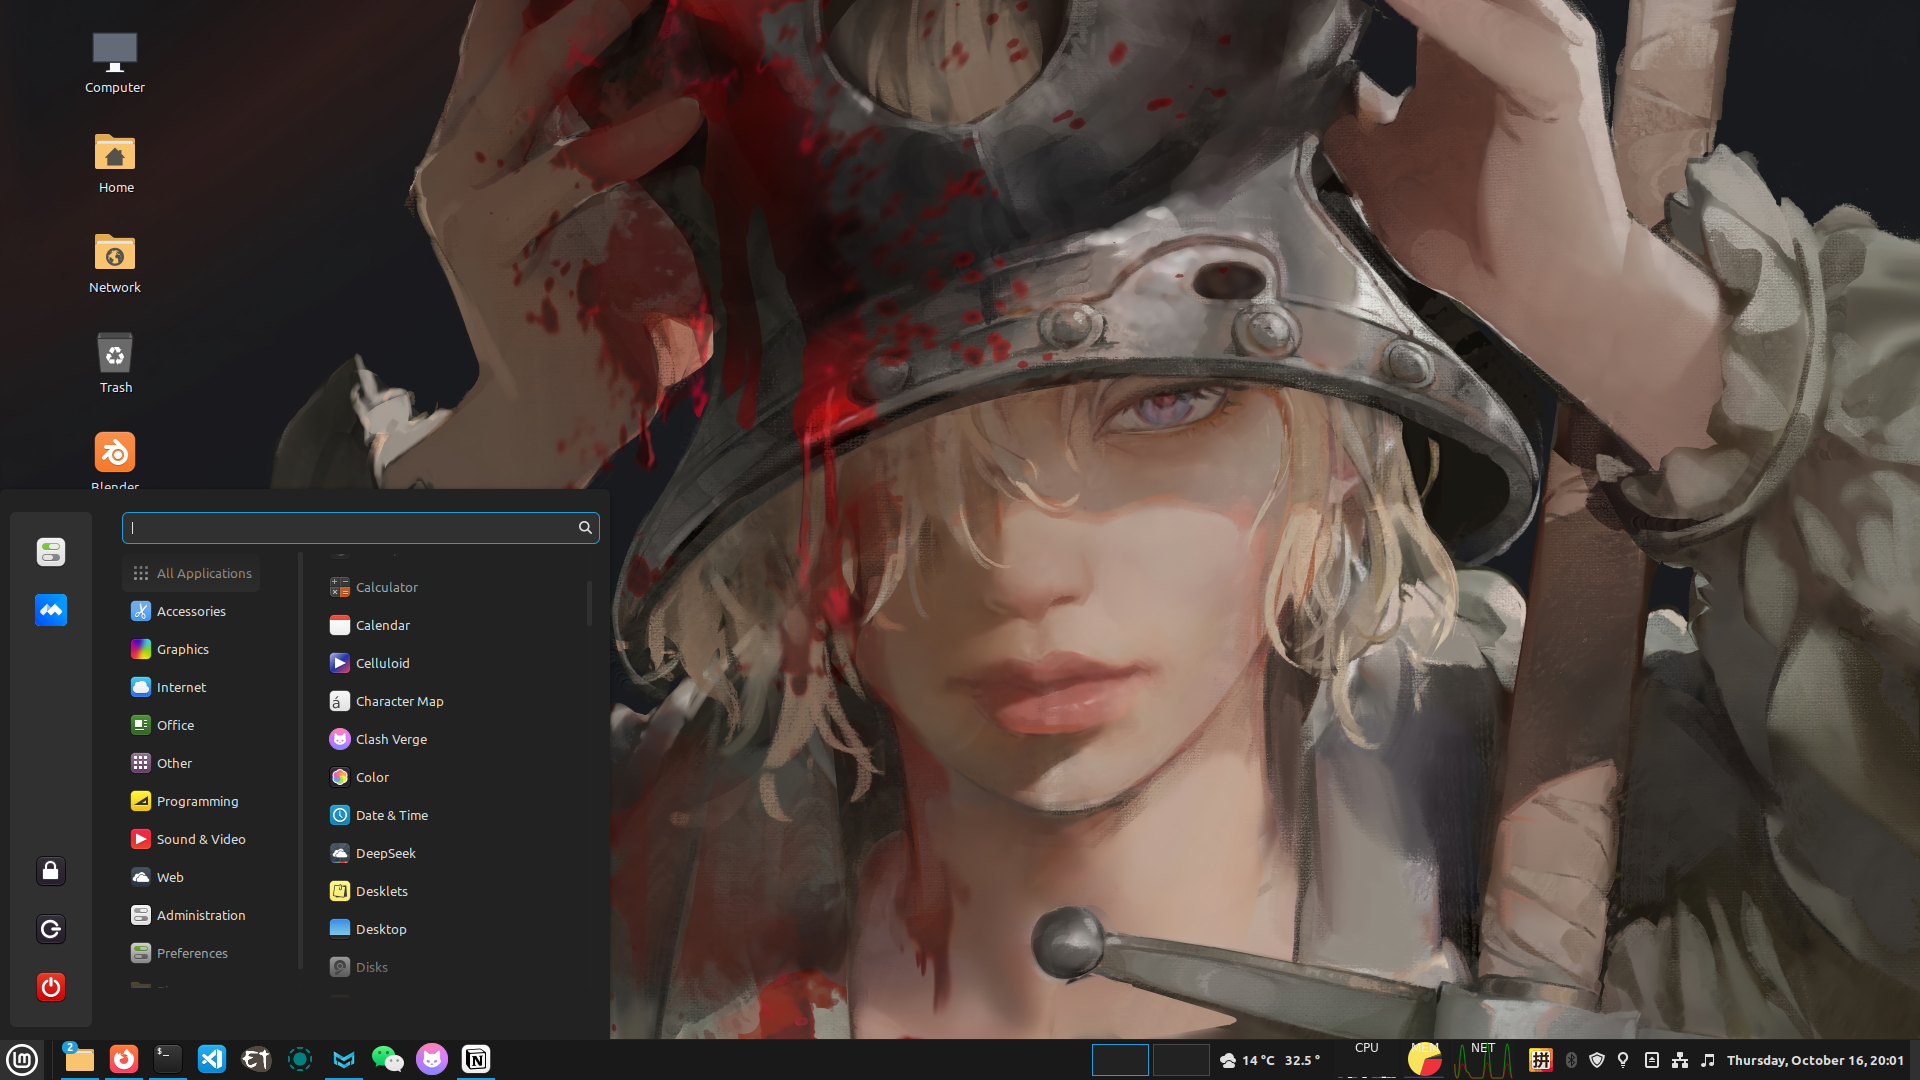Screen dimensions: 1920x1080
Task: Expand the Programming category
Action: (x=197, y=801)
